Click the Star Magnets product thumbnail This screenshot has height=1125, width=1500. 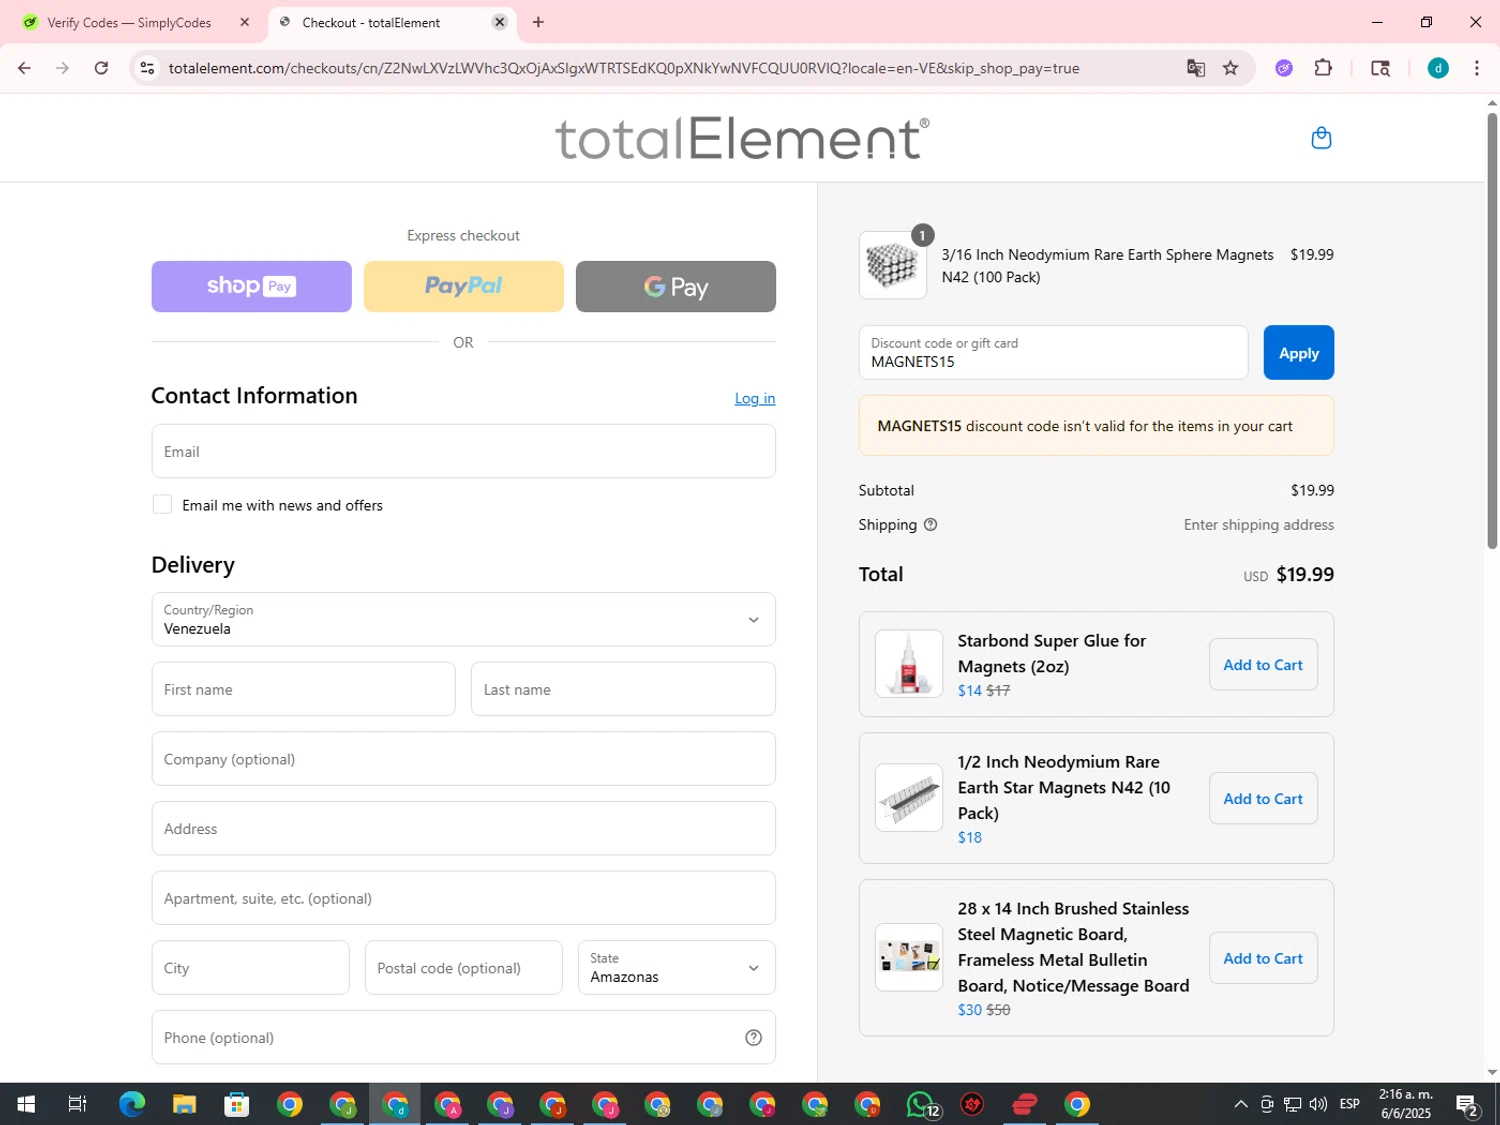pyautogui.click(x=908, y=798)
